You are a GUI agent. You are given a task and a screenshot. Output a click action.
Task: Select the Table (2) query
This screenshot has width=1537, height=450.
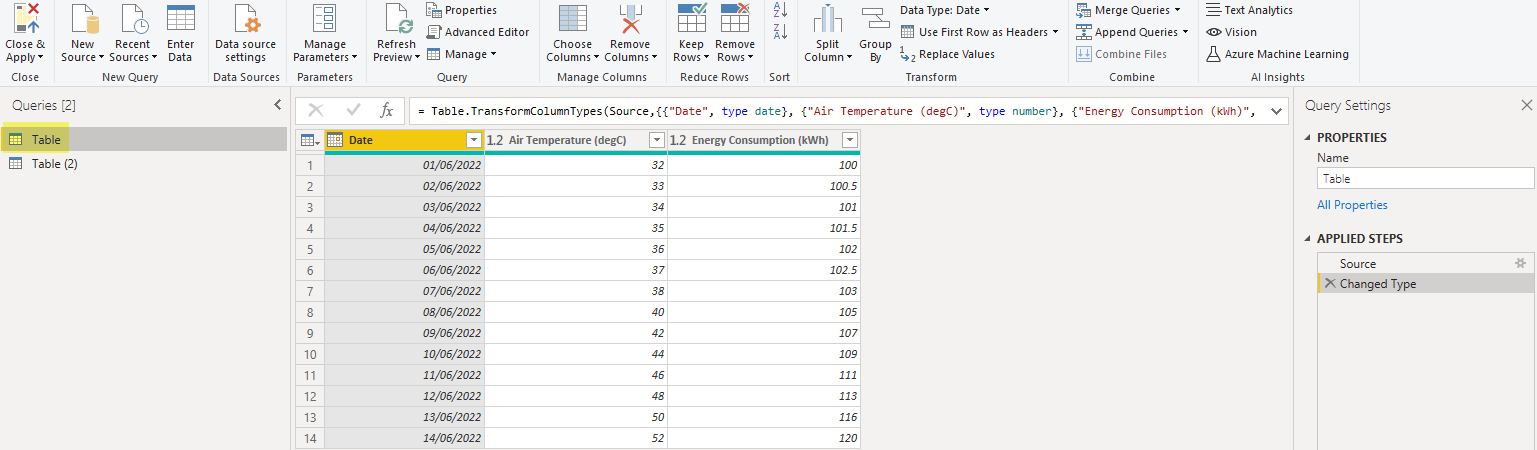[x=145, y=163]
